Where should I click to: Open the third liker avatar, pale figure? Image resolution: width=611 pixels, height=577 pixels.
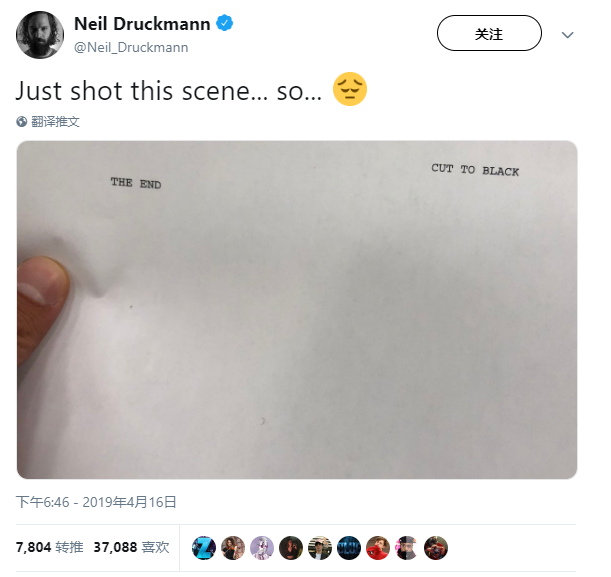262,548
